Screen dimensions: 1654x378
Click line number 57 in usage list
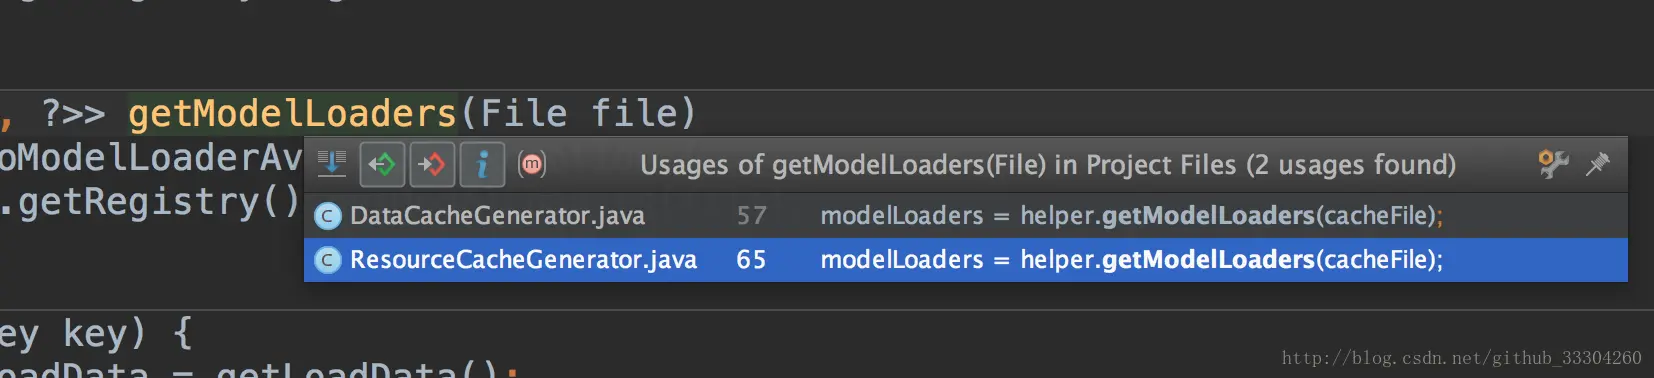[x=751, y=216]
